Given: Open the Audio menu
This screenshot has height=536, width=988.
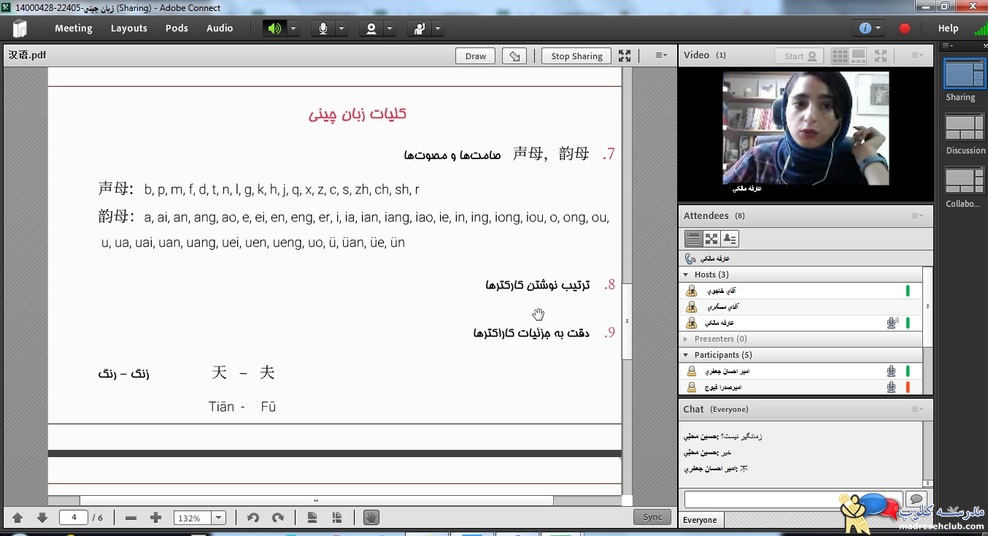Looking at the screenshot, I should coord(219,28).
